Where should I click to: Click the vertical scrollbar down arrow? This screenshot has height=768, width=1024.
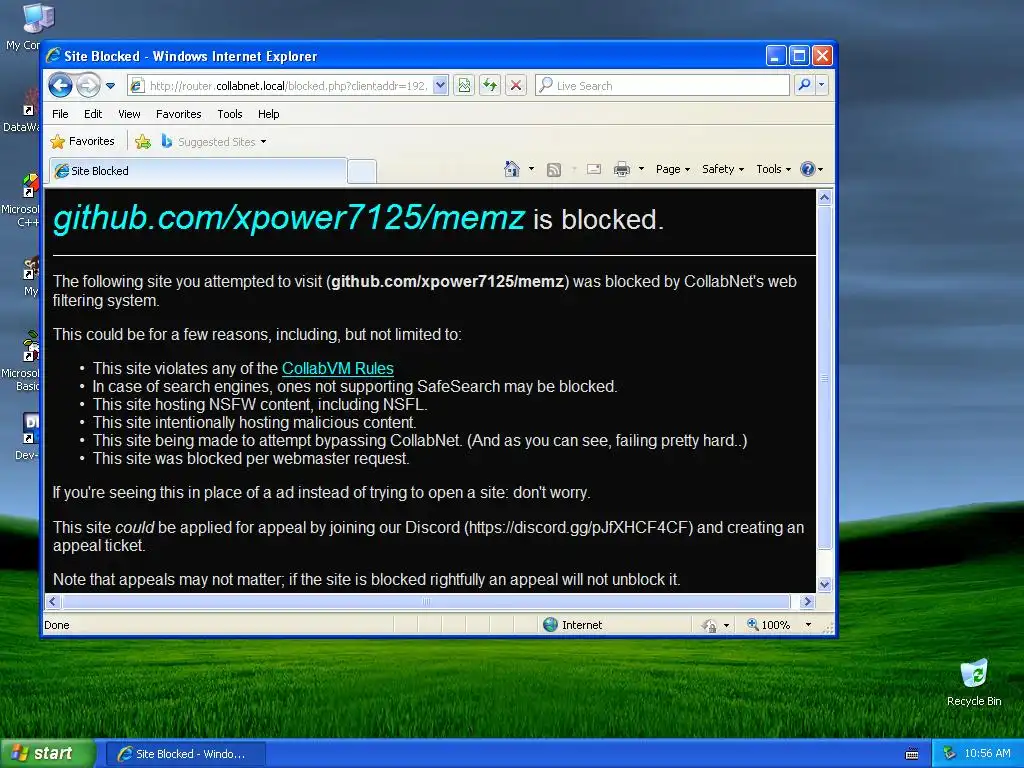(x=824, y=584)
